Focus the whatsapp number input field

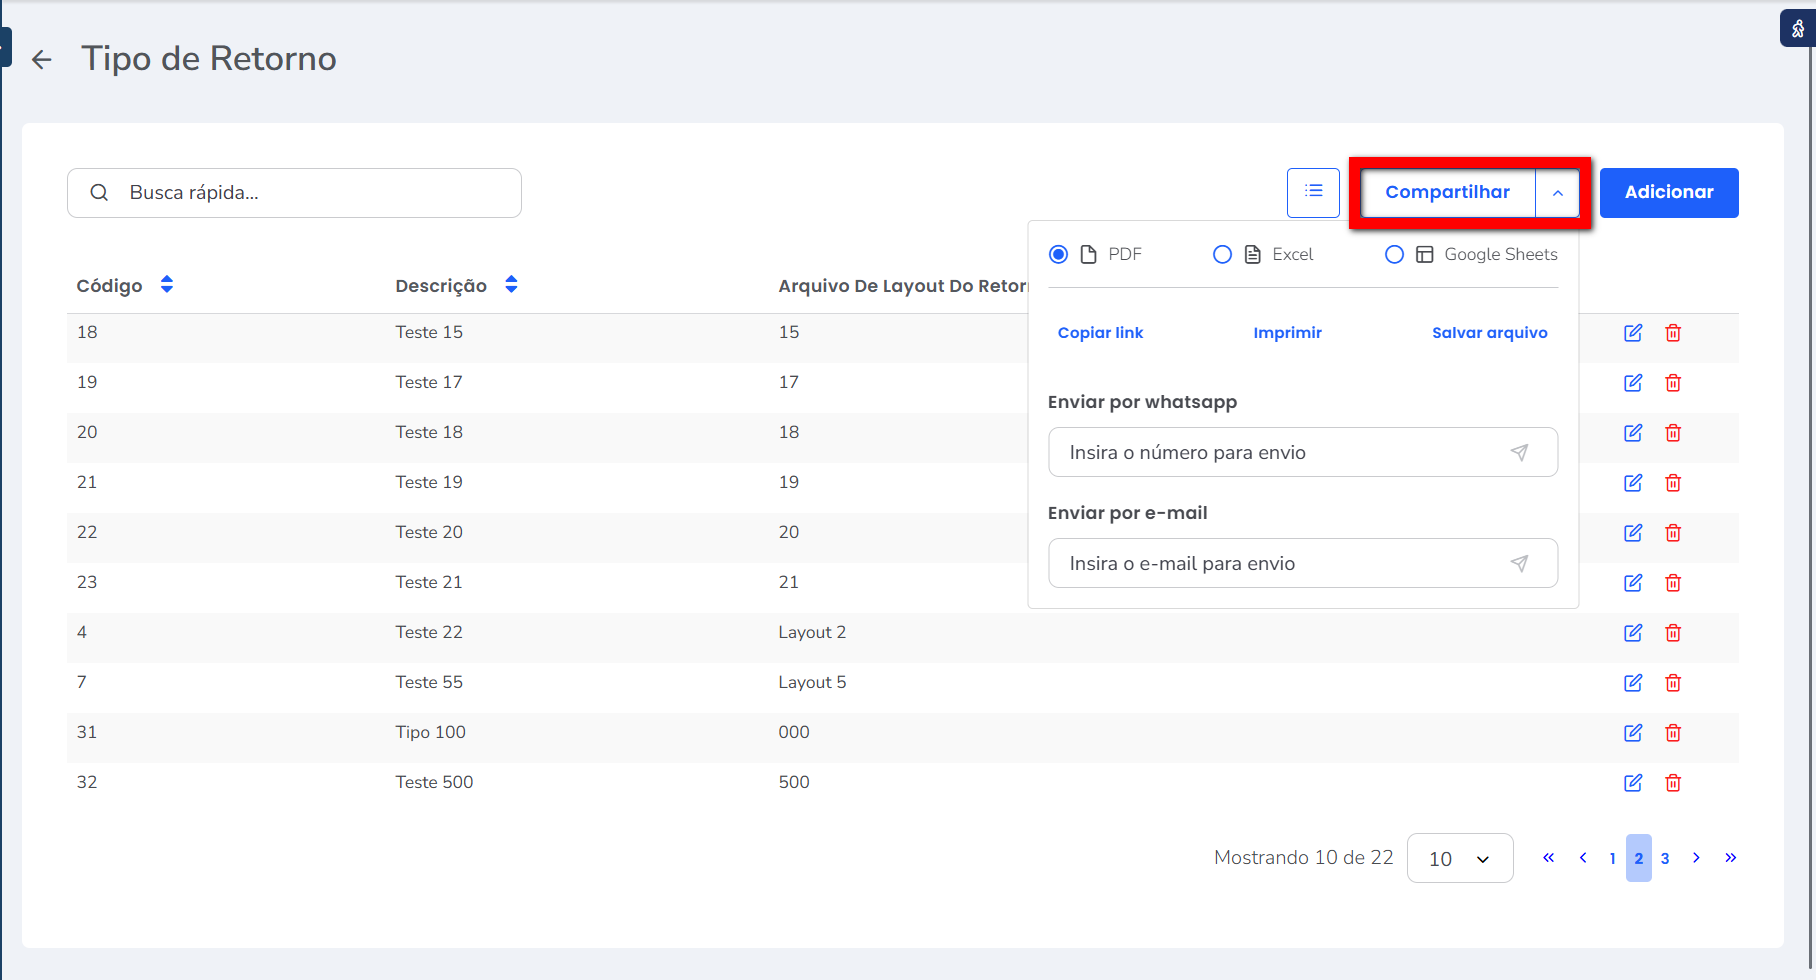(1303, 452)
